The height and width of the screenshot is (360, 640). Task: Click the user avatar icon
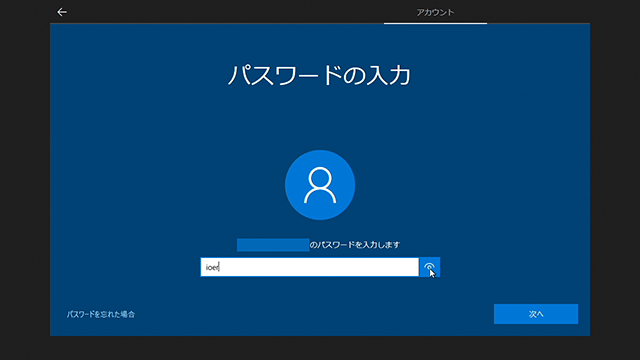click(320, 185)
